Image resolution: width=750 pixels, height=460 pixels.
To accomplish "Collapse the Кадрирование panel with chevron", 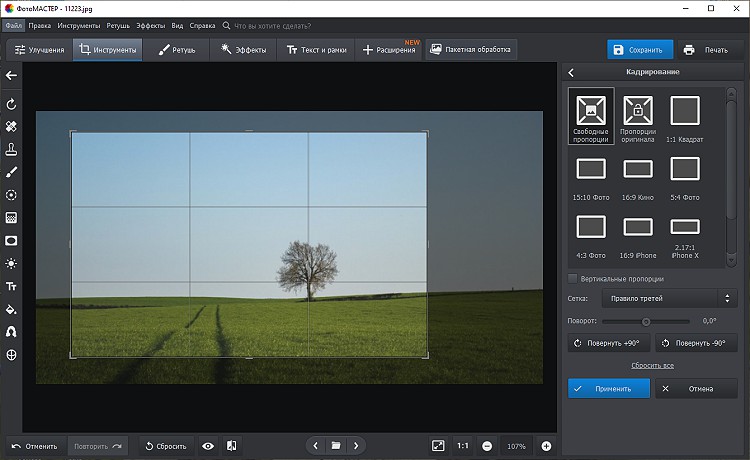I will click(571, 72).
